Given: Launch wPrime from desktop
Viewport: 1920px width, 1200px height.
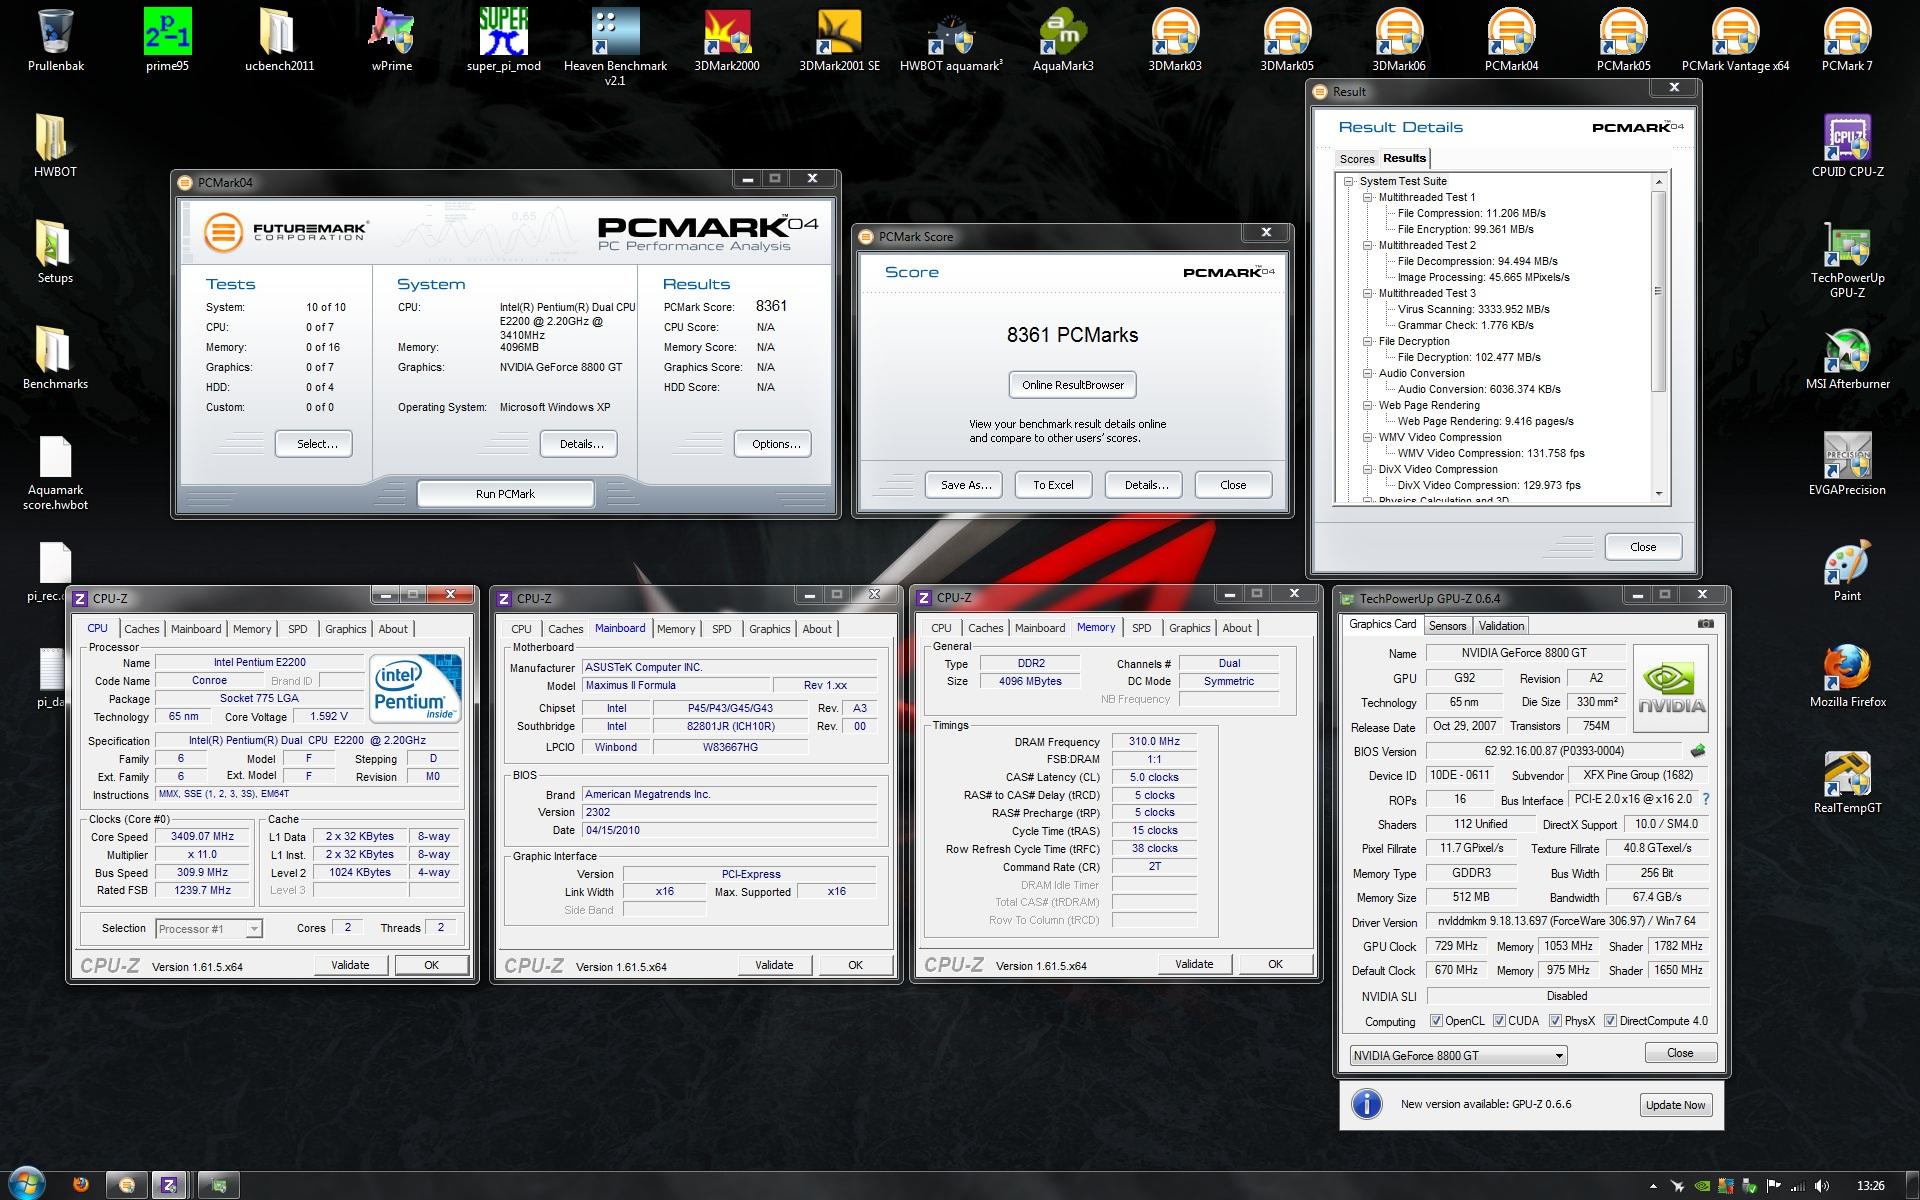Looking at the screenshot, I should click(x=391, y=40).
